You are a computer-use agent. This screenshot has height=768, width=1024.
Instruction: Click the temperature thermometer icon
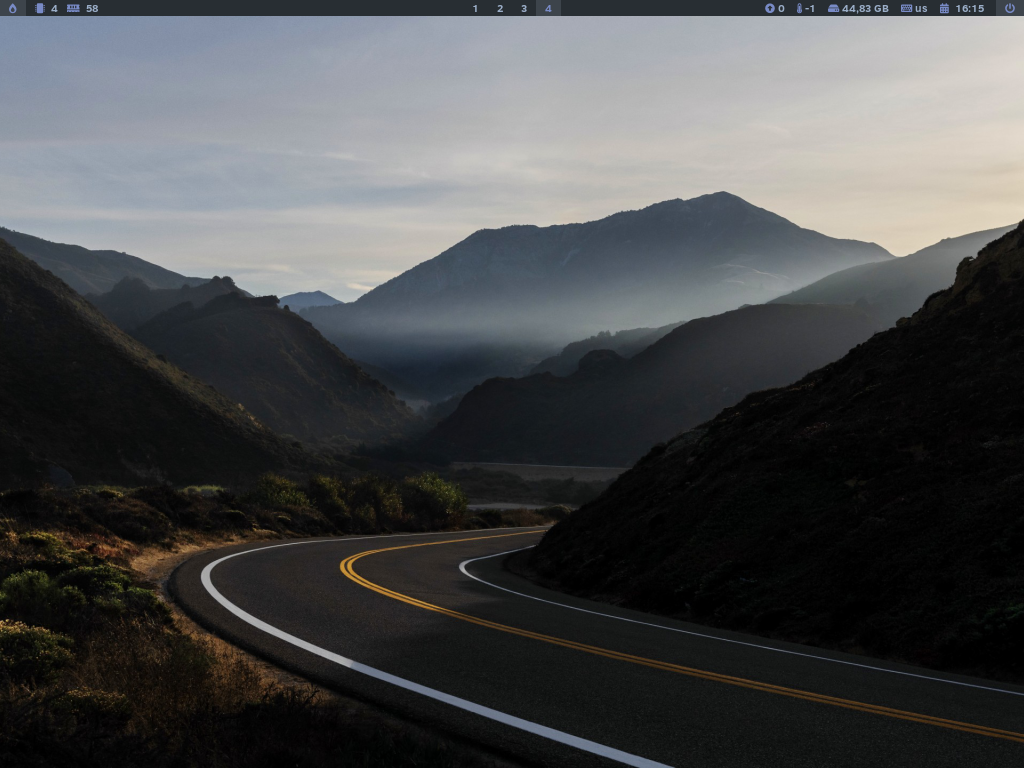click(x=799, y=8)
